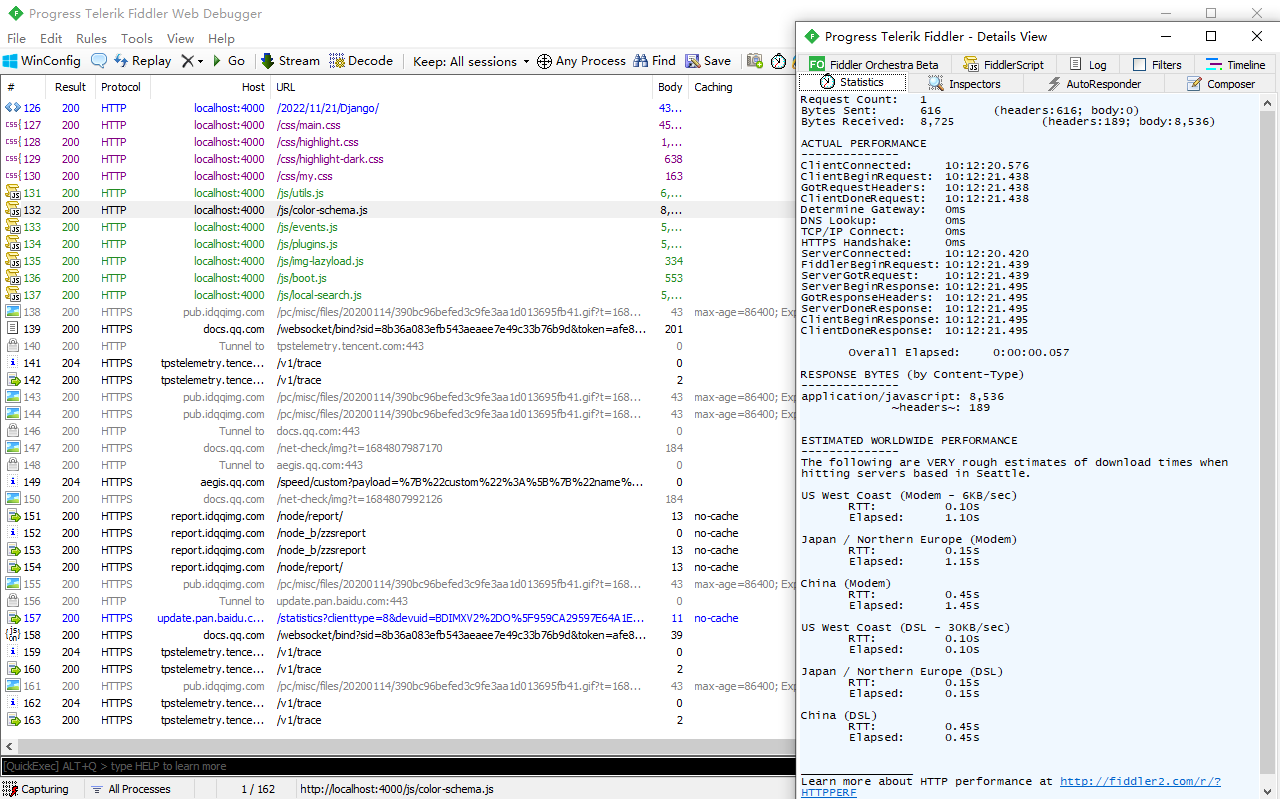Click the QuickExec command input box
1280x800 pixels.
pos(397,766)
